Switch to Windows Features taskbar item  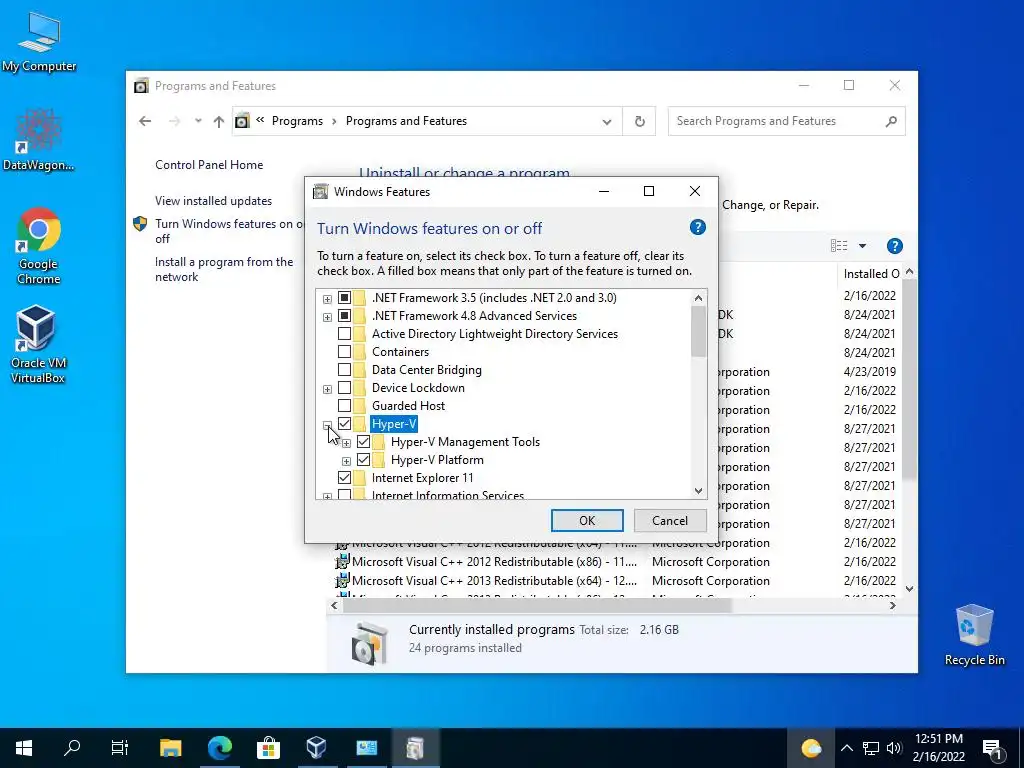(415, 748)
